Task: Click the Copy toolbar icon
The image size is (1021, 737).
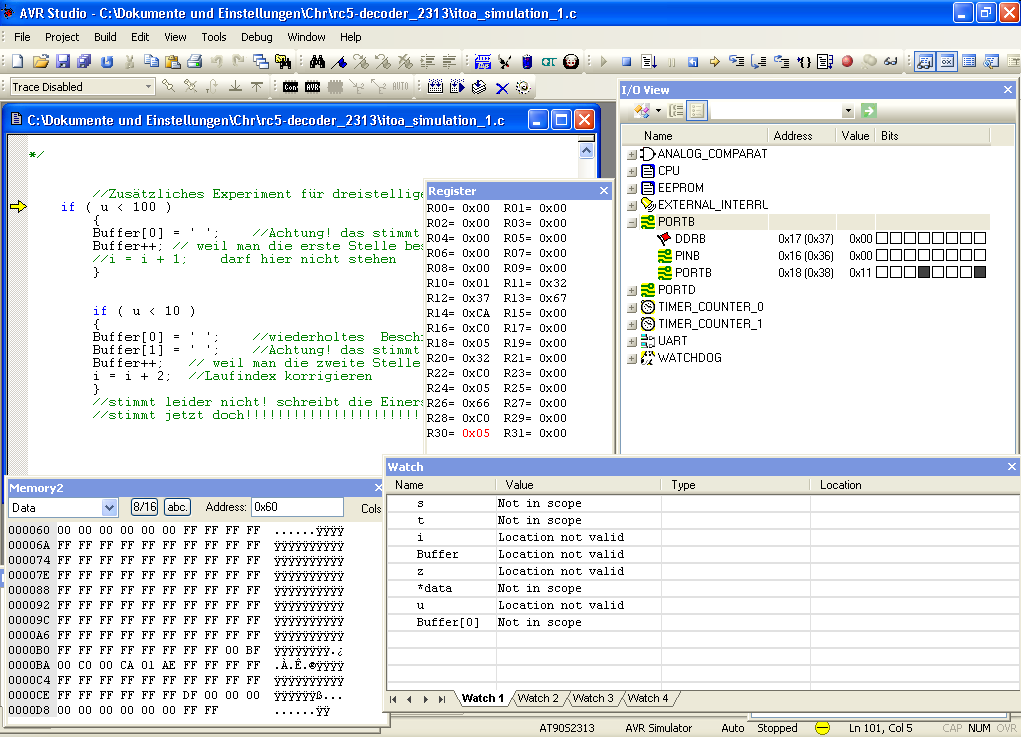Action: [x=151, y=61]
